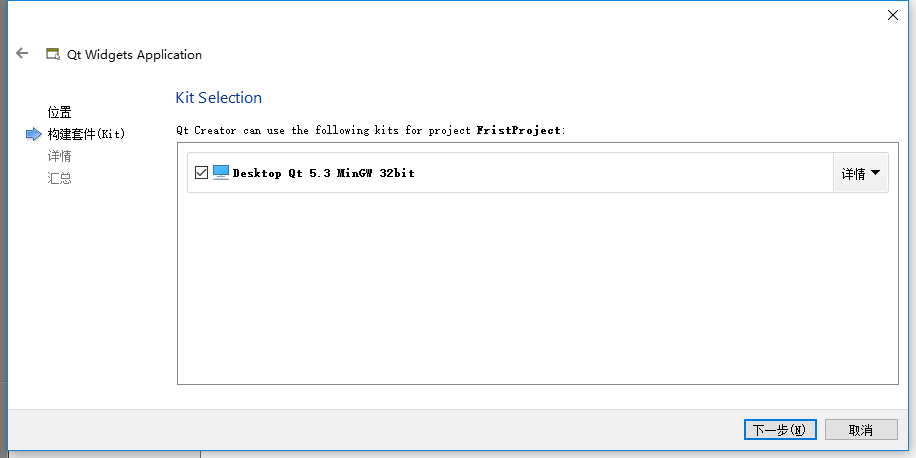Click the Desktop Qt 5.3 MinGW 32bit label

tap(324, 173)
